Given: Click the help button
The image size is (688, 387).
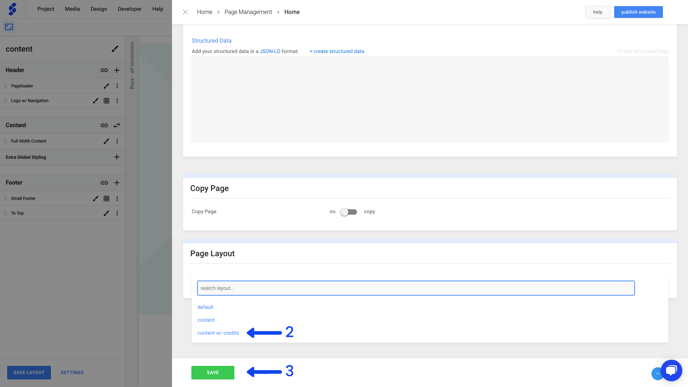Looking at the screenshot, I should pos(598,12).
